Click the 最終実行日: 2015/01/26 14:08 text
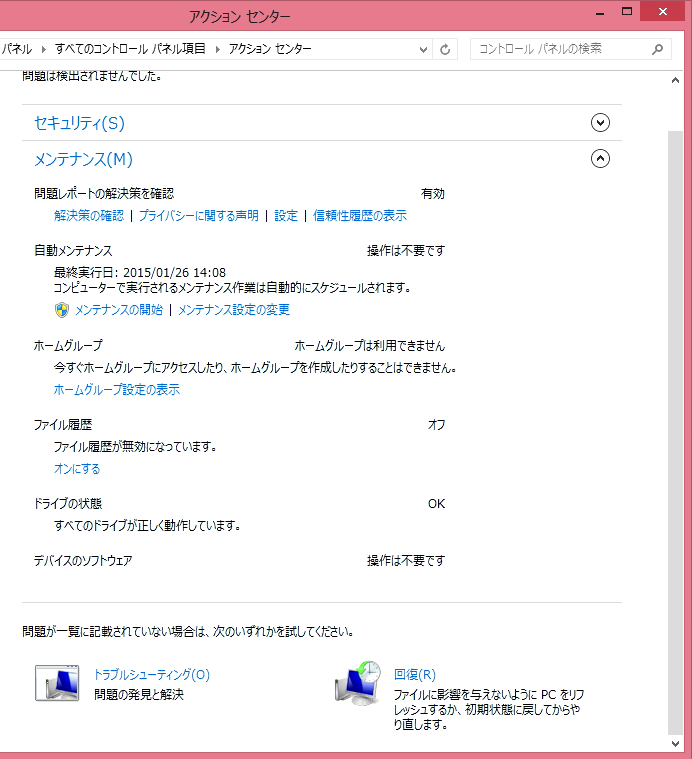The width and height of the screenshot is (692, 759). [x=140, y=273]
